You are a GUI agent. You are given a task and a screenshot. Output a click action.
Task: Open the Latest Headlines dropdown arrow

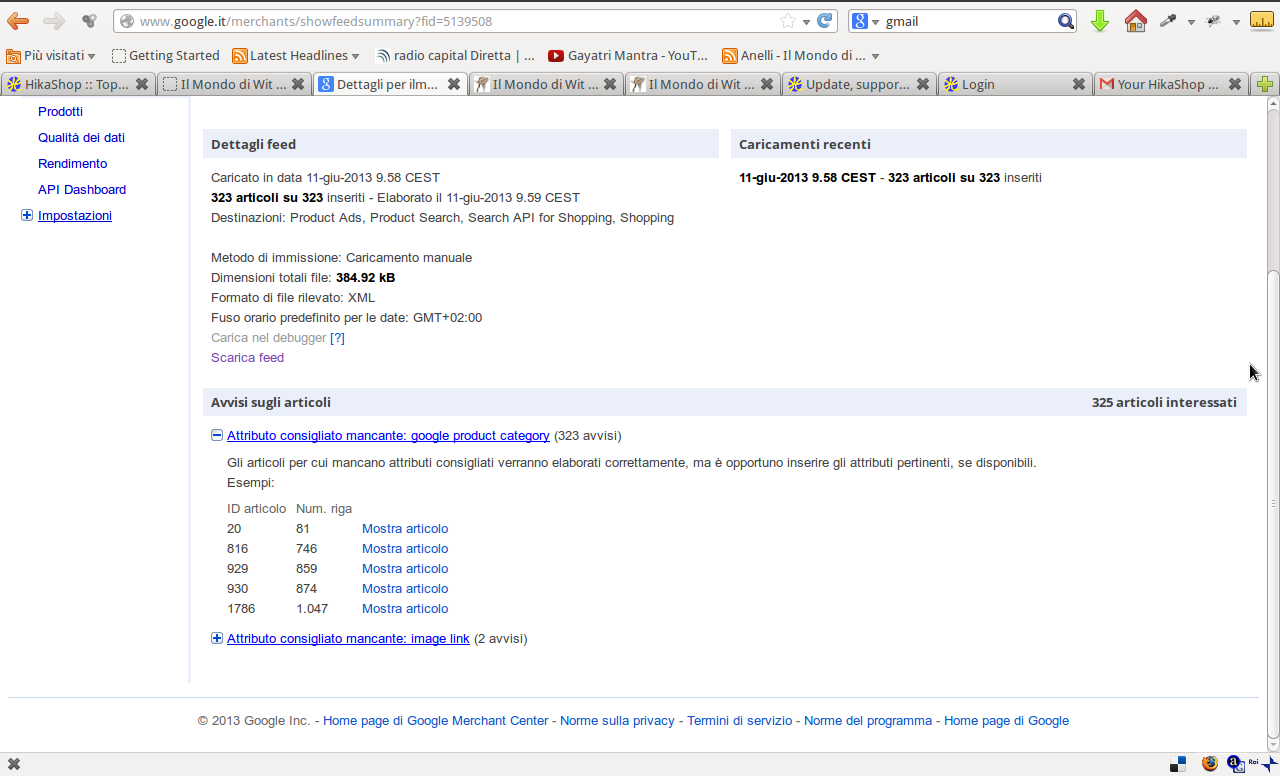(x=355, y=56)
